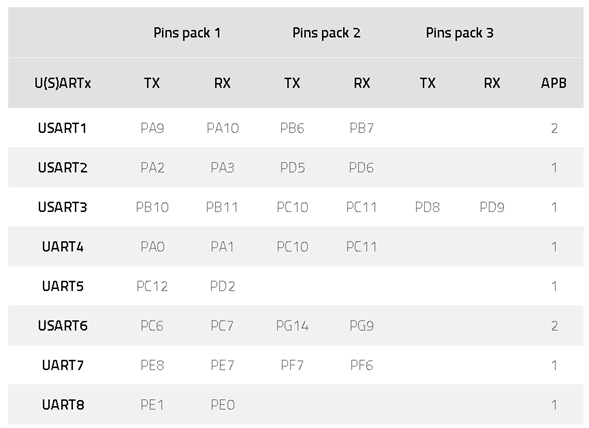Image resolution: width=589 pixels, height=428 pixels.
Task: Click the PD9 cell for USART3
Action: pyautogui.click(x=492, y=207)
